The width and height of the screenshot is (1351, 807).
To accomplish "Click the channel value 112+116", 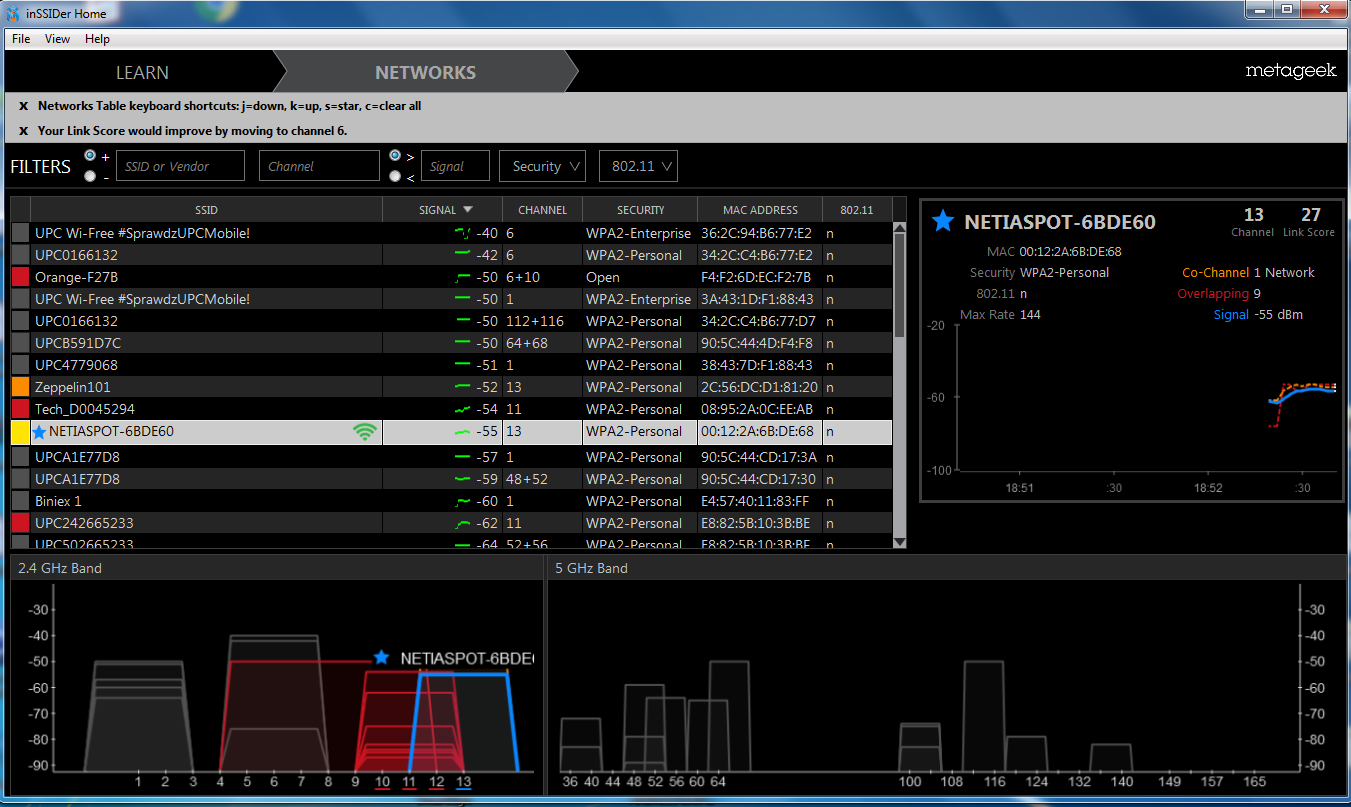I will click(x=535, y=321).
